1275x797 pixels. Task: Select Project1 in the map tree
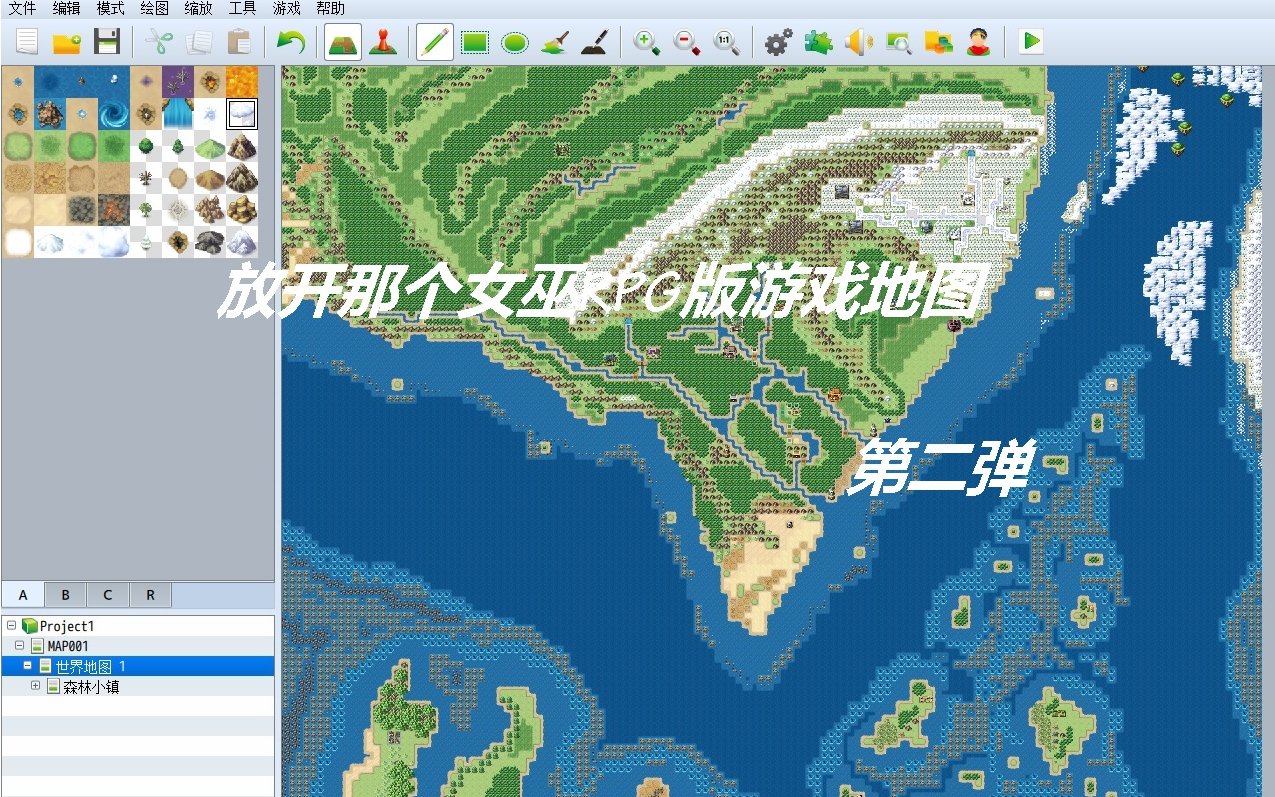(66, 626)
